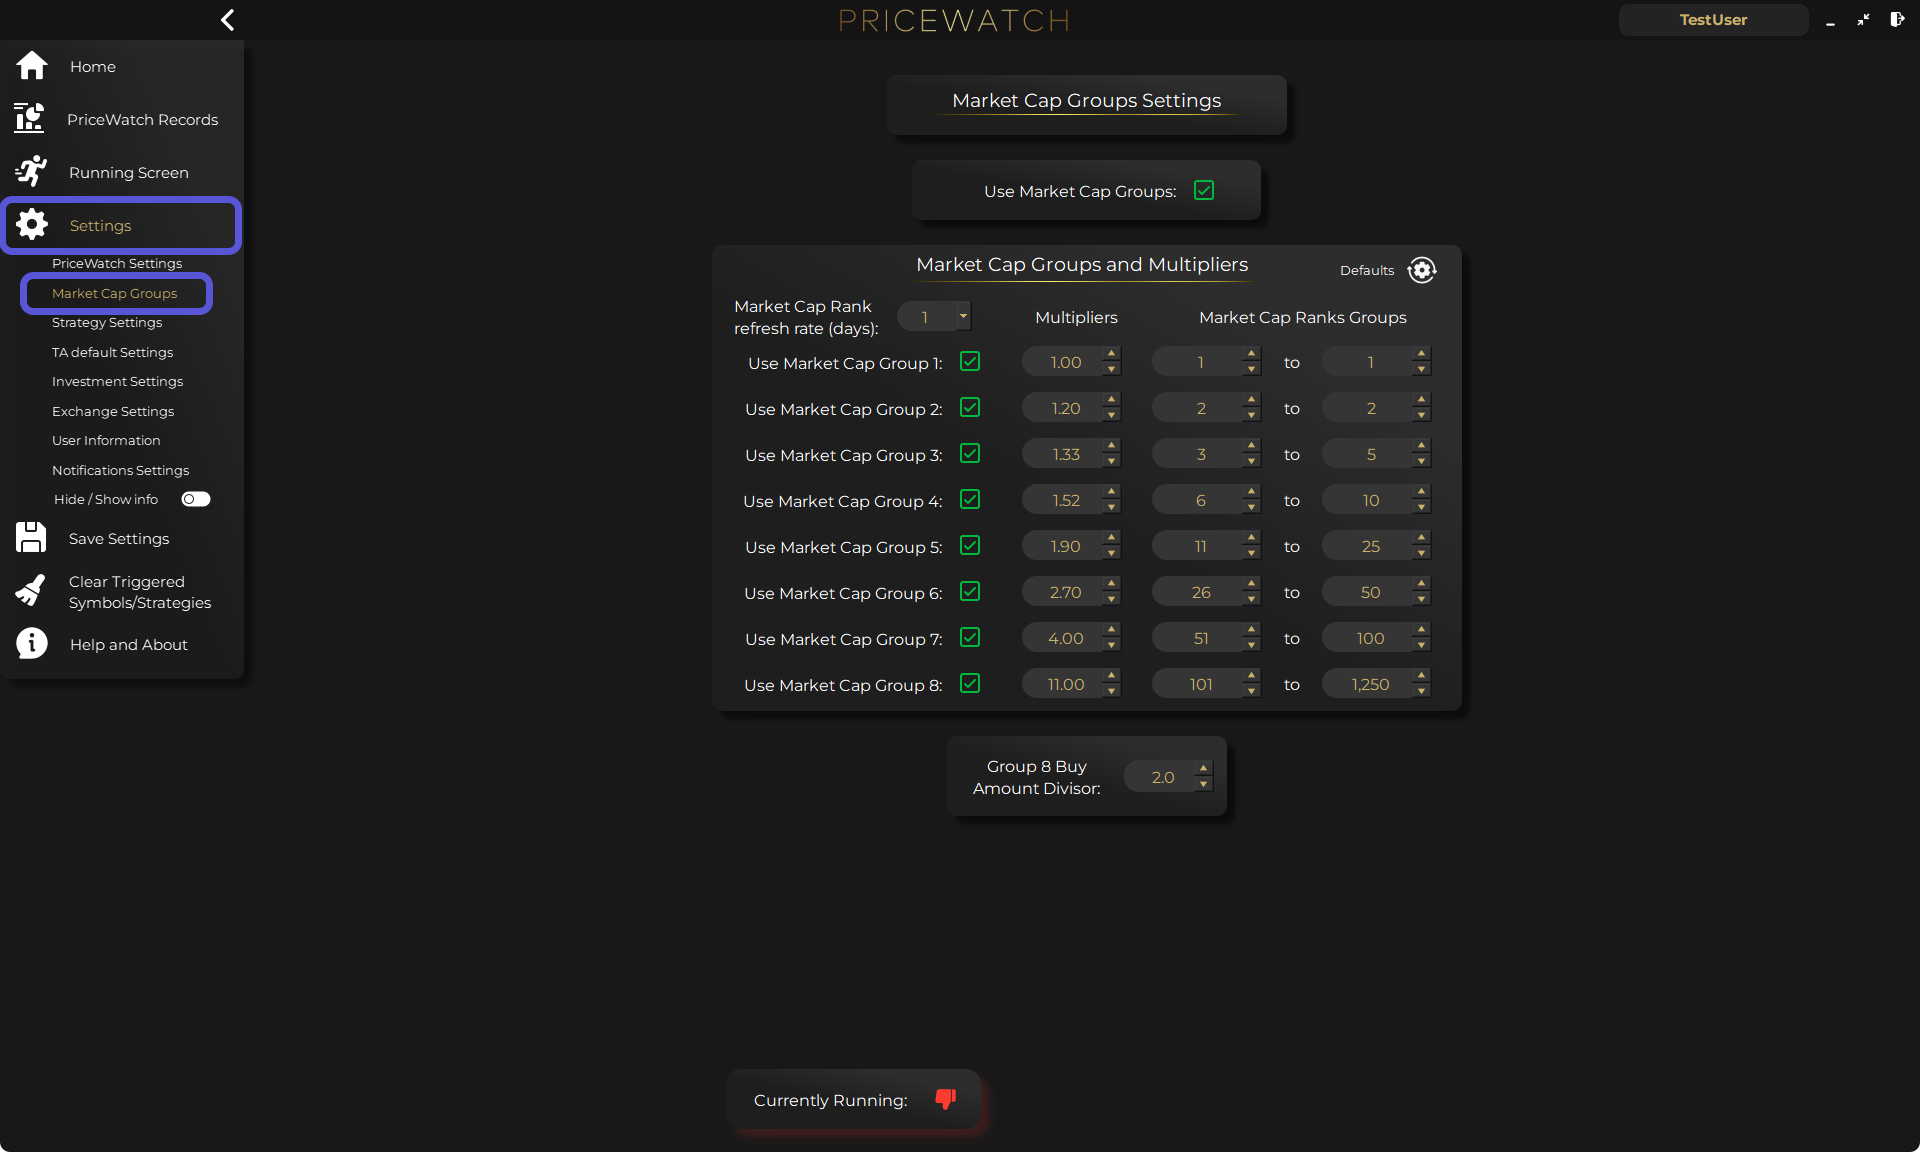This screenshot has height=1152, width=1920.
Task: Click the logout icon at top right
Action: coord(1896,20)
